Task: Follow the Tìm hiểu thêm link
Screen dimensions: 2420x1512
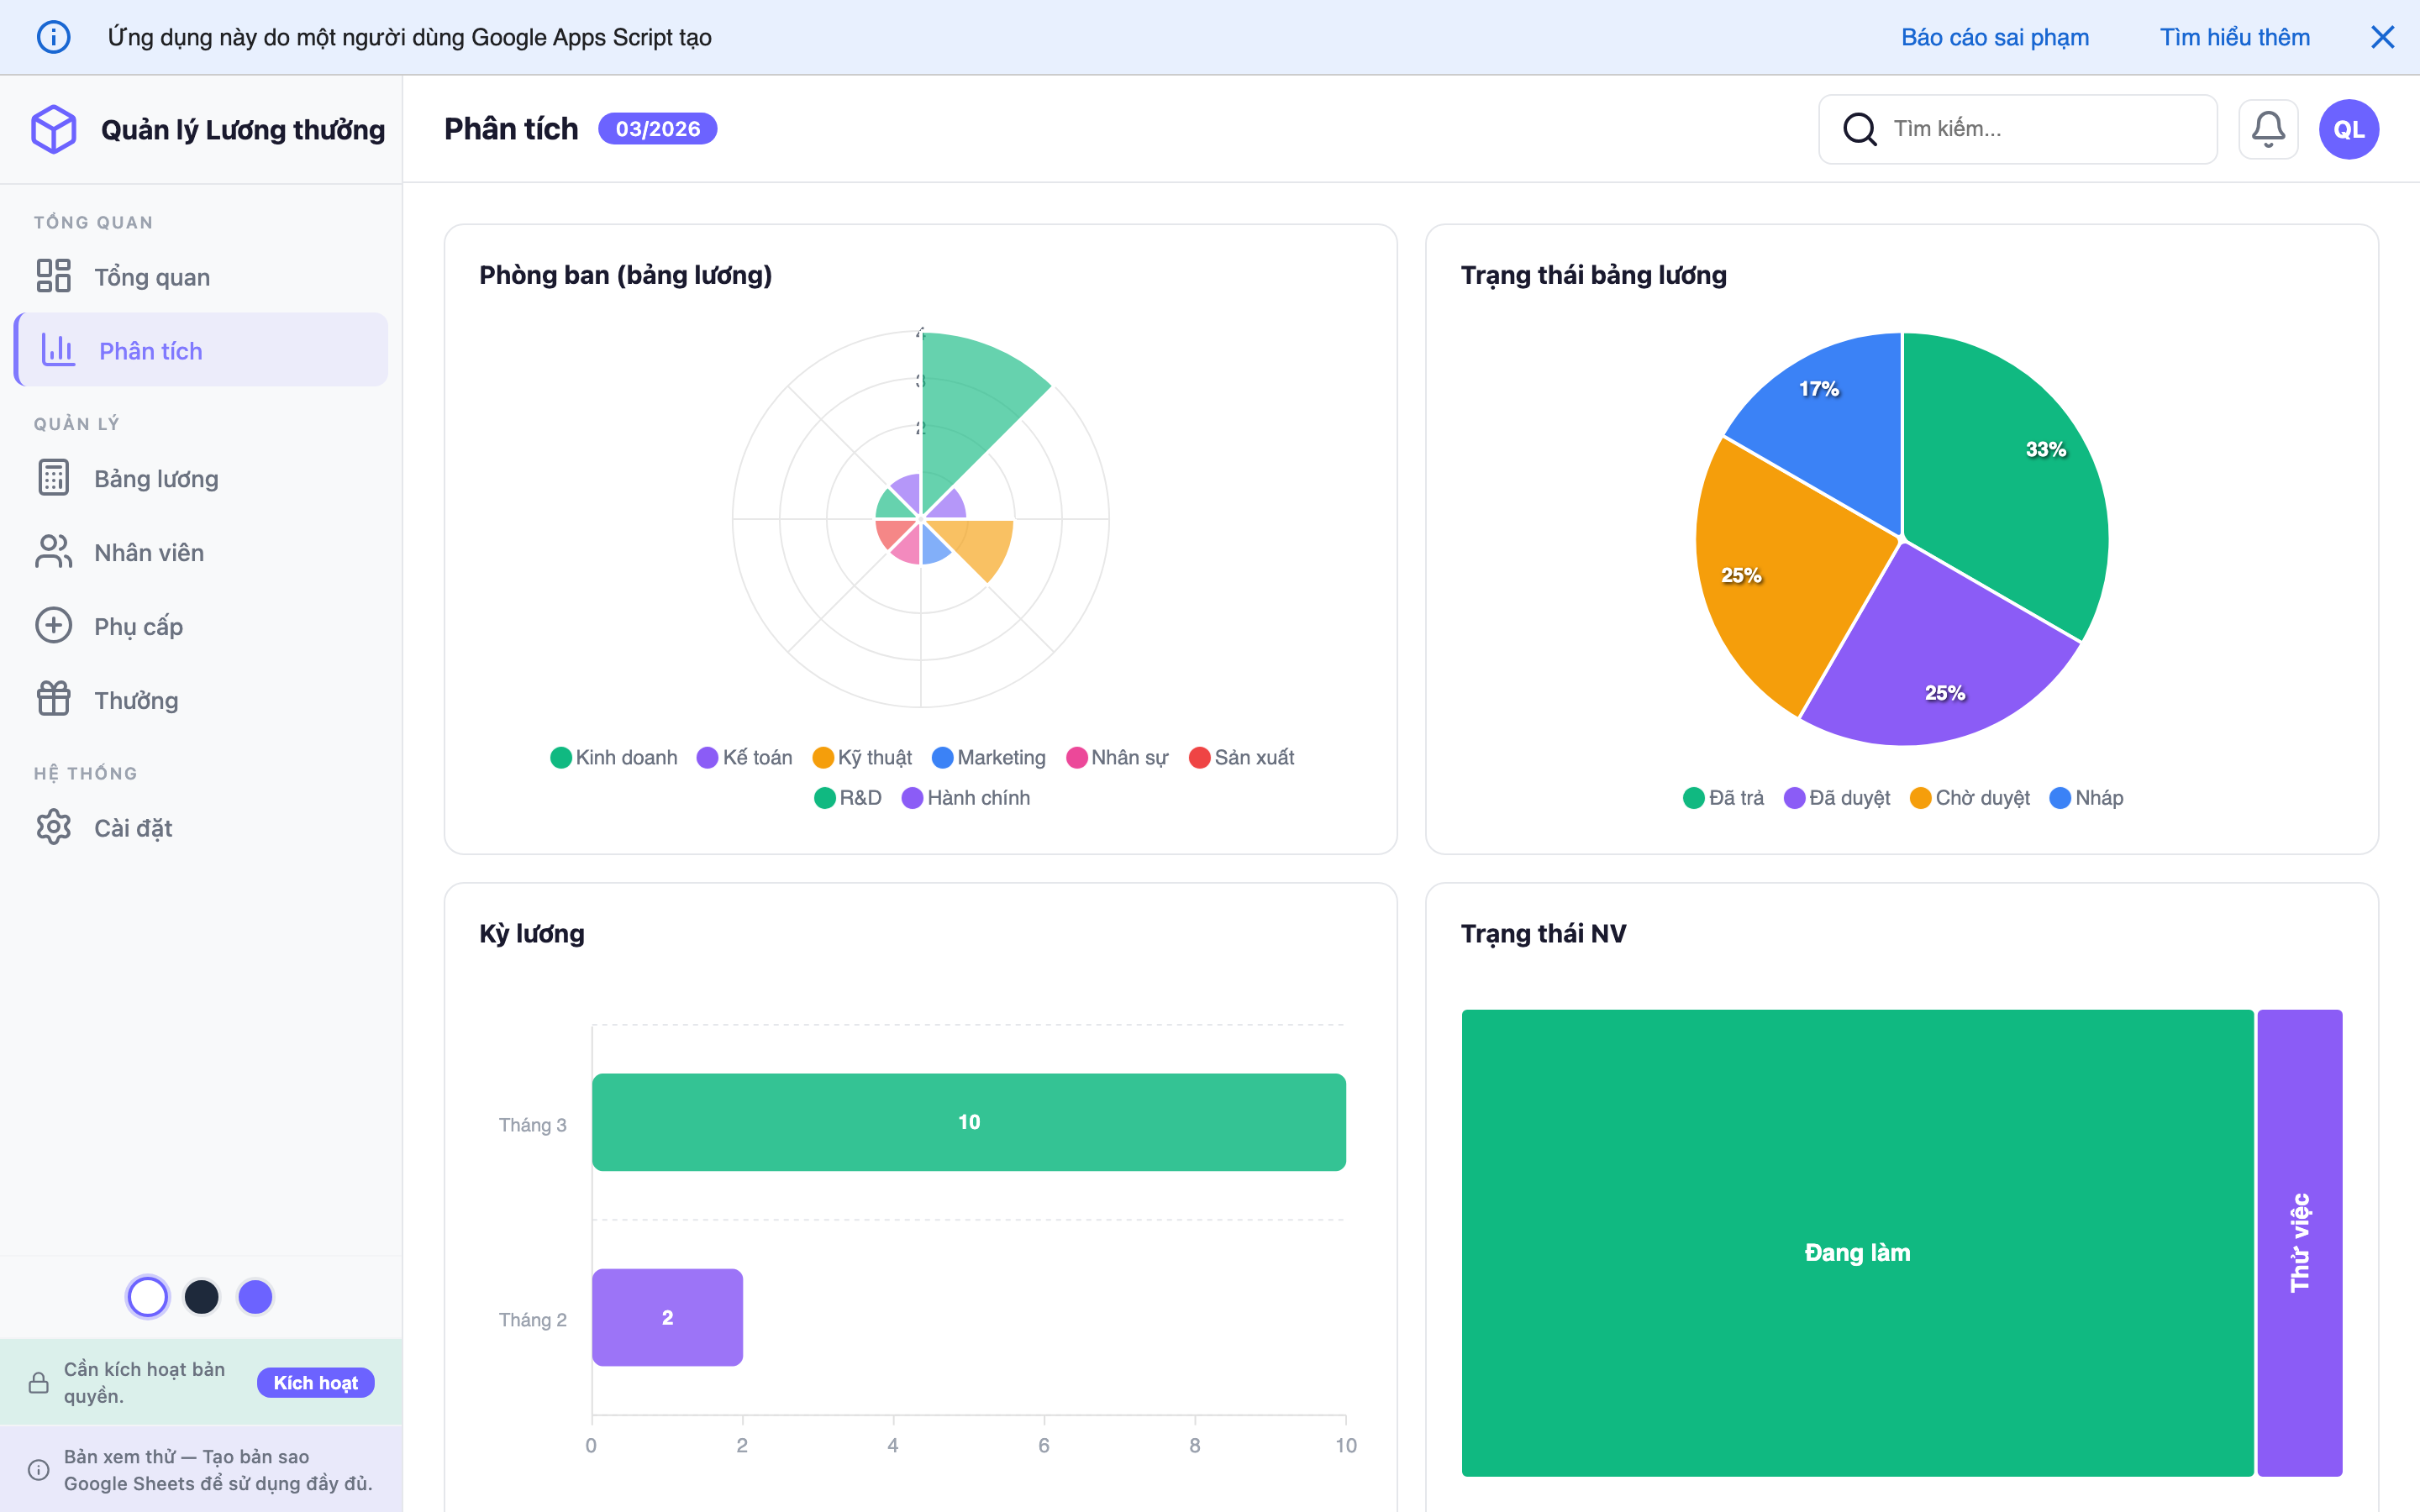Action: pyautogui.click(x=2234, y=37)
